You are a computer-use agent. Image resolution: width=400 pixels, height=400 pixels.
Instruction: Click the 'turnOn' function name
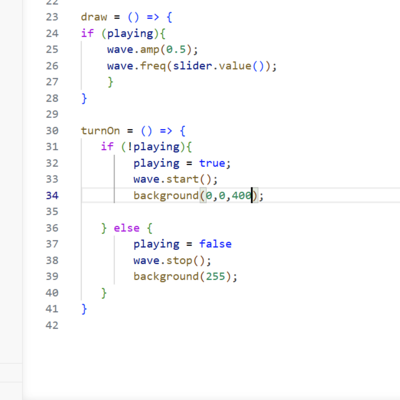coord(100,131)
